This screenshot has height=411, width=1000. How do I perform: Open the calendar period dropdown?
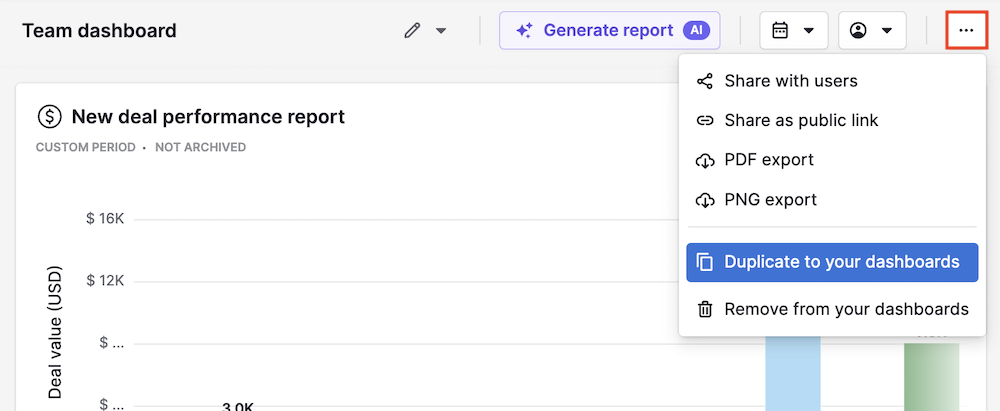click(793, 30)
